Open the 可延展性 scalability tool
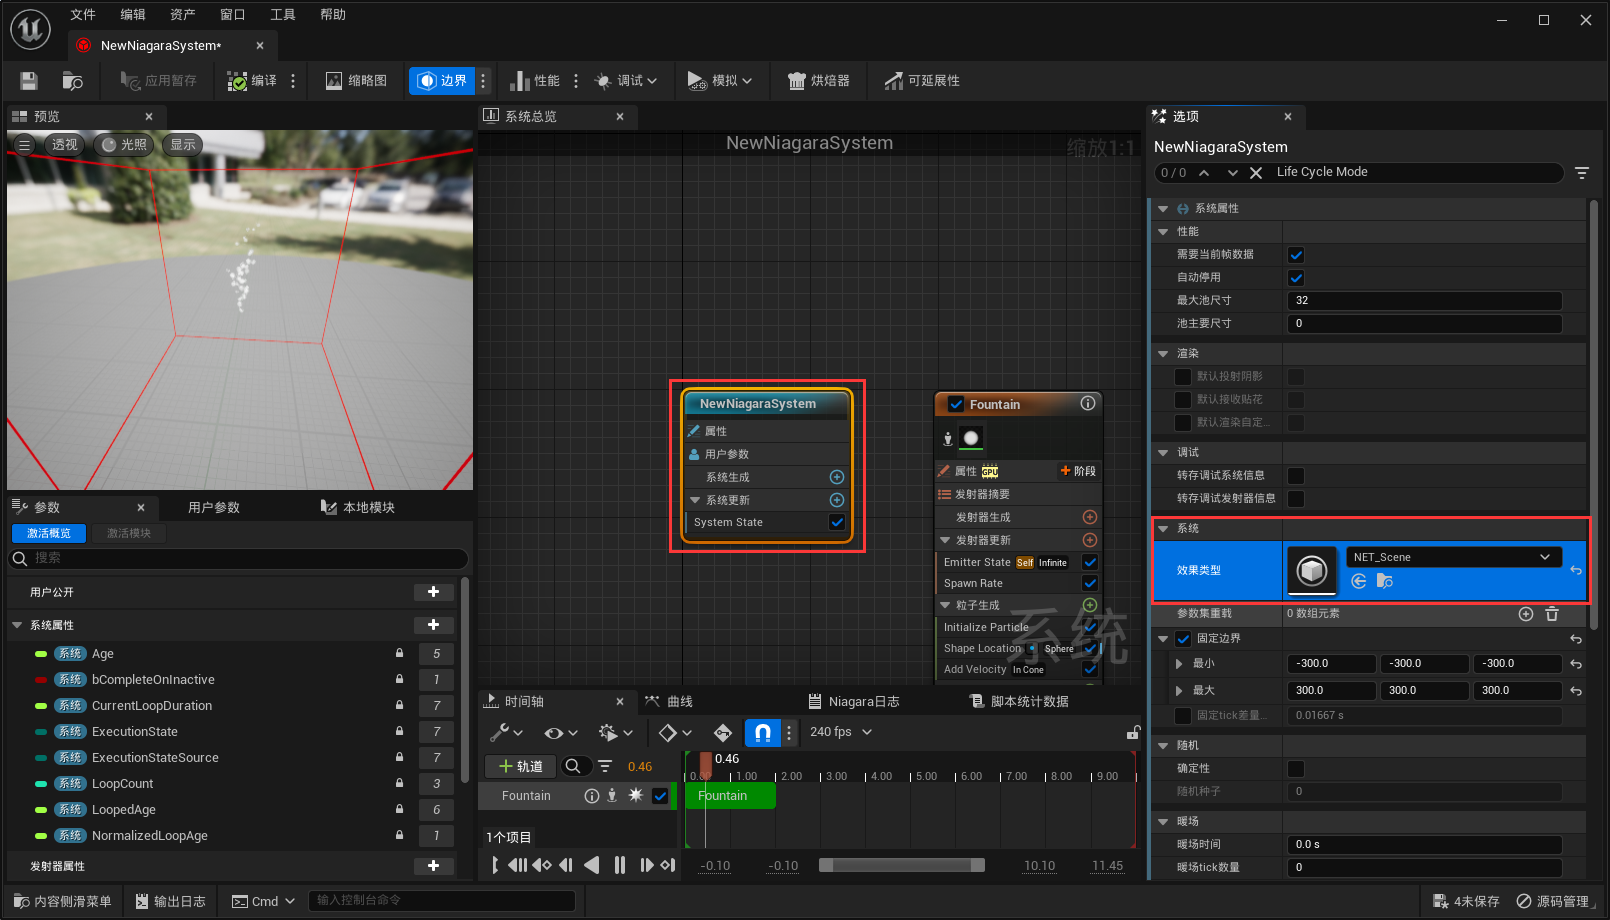The image size is (1610, 920). tap(922, 81)
